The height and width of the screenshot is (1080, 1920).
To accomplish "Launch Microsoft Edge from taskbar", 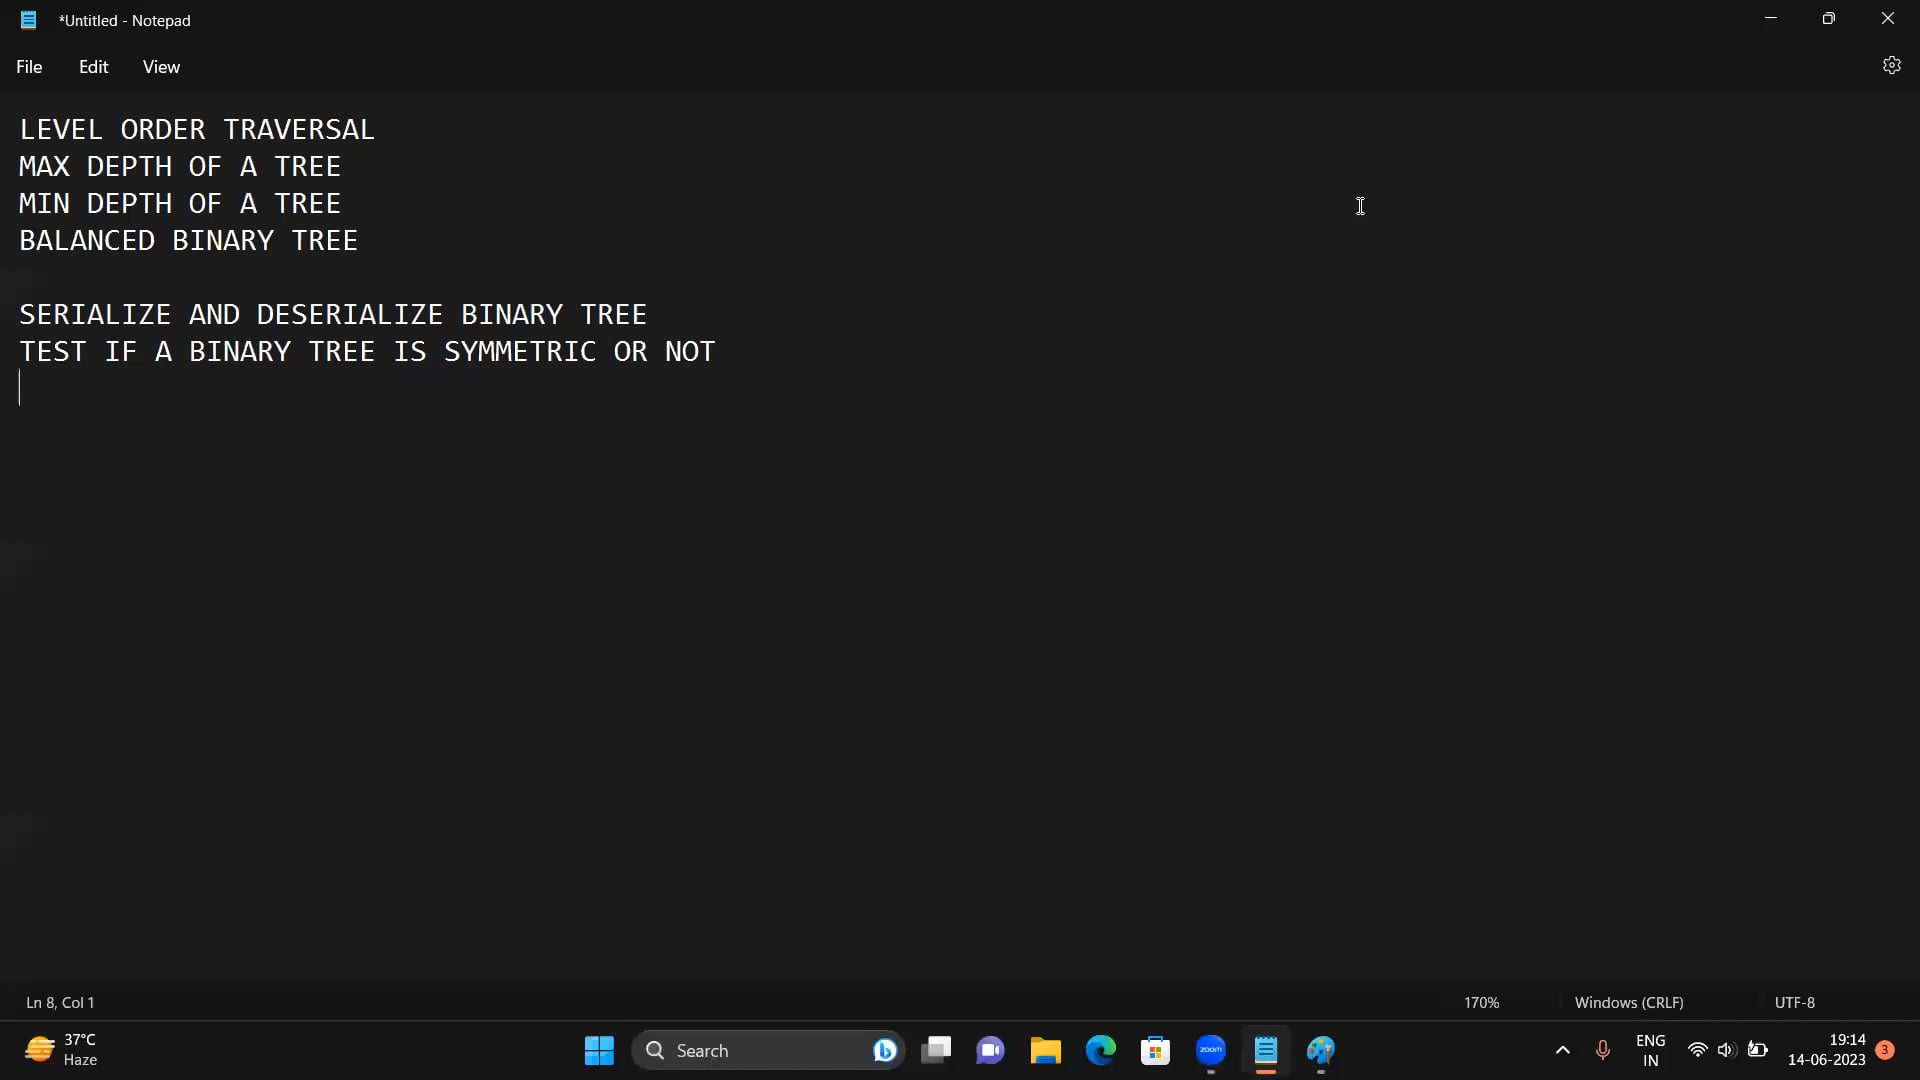I will coord(1100,1050).
